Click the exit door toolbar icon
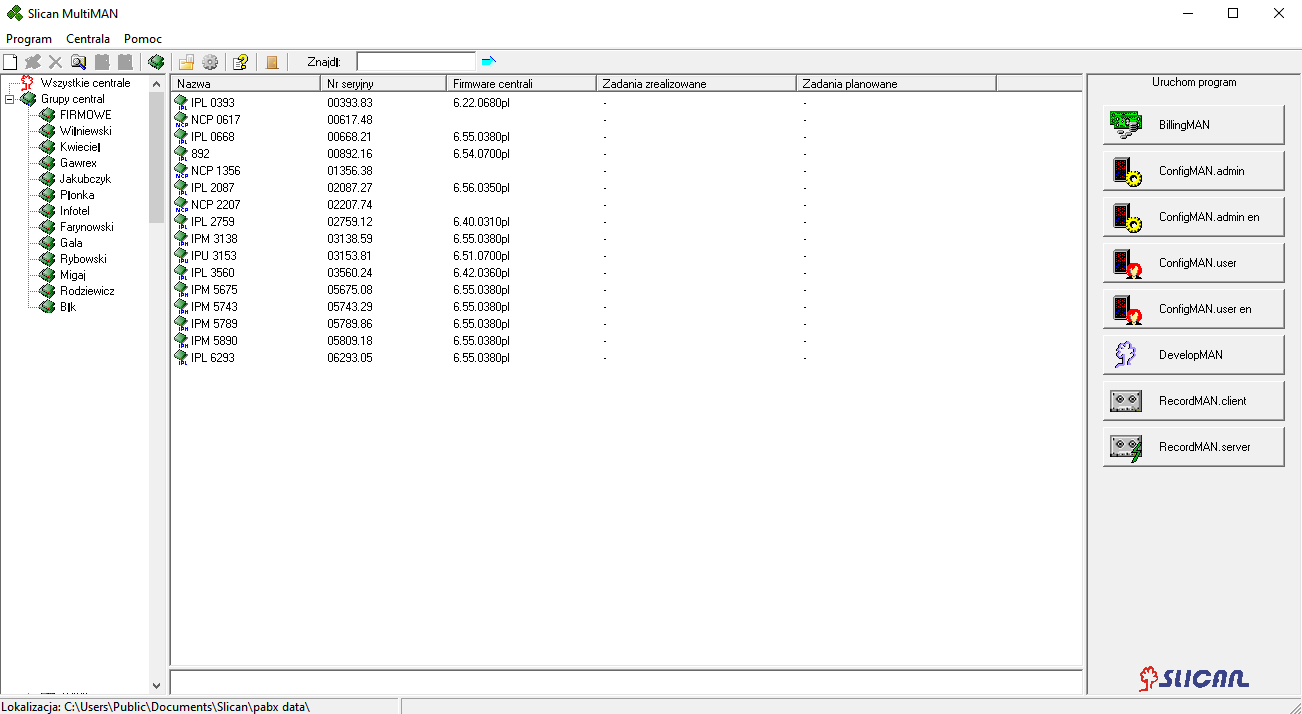The height and width of the screenshot is (714, 1302). click(272, 62)
